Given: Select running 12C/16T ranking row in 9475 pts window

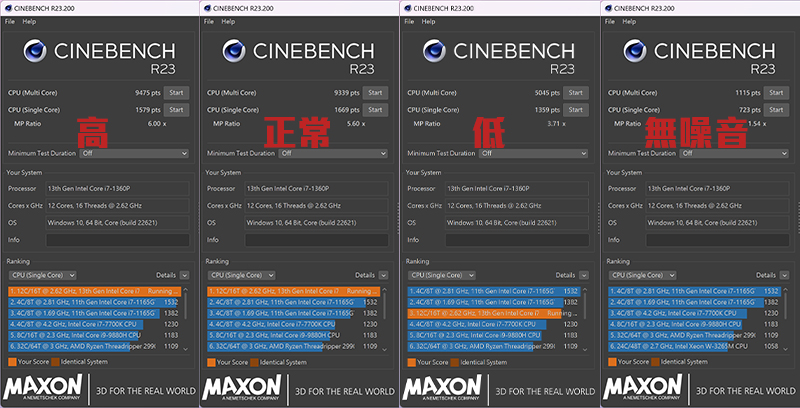Looking at the screenshot, I should point(94,291).
